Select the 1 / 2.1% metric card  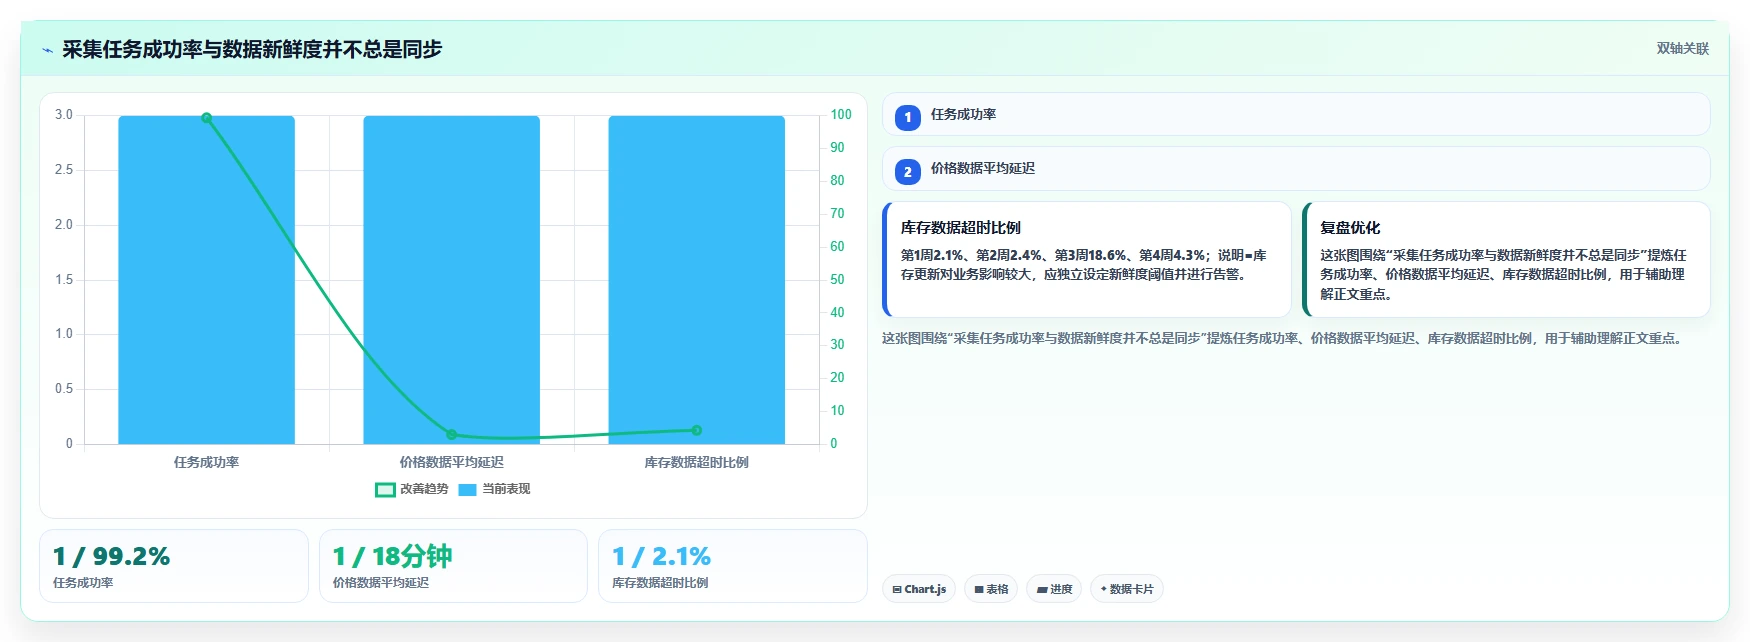pyautogui.click(x=732, y=566)
